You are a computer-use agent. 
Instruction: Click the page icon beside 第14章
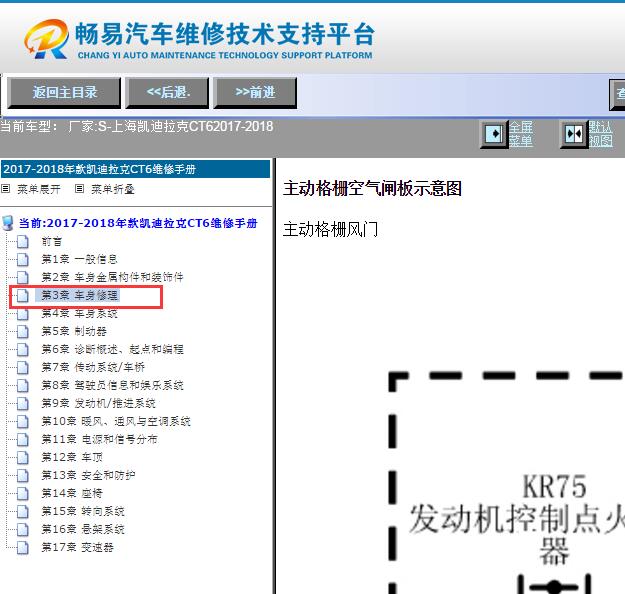tap(23, 493)
